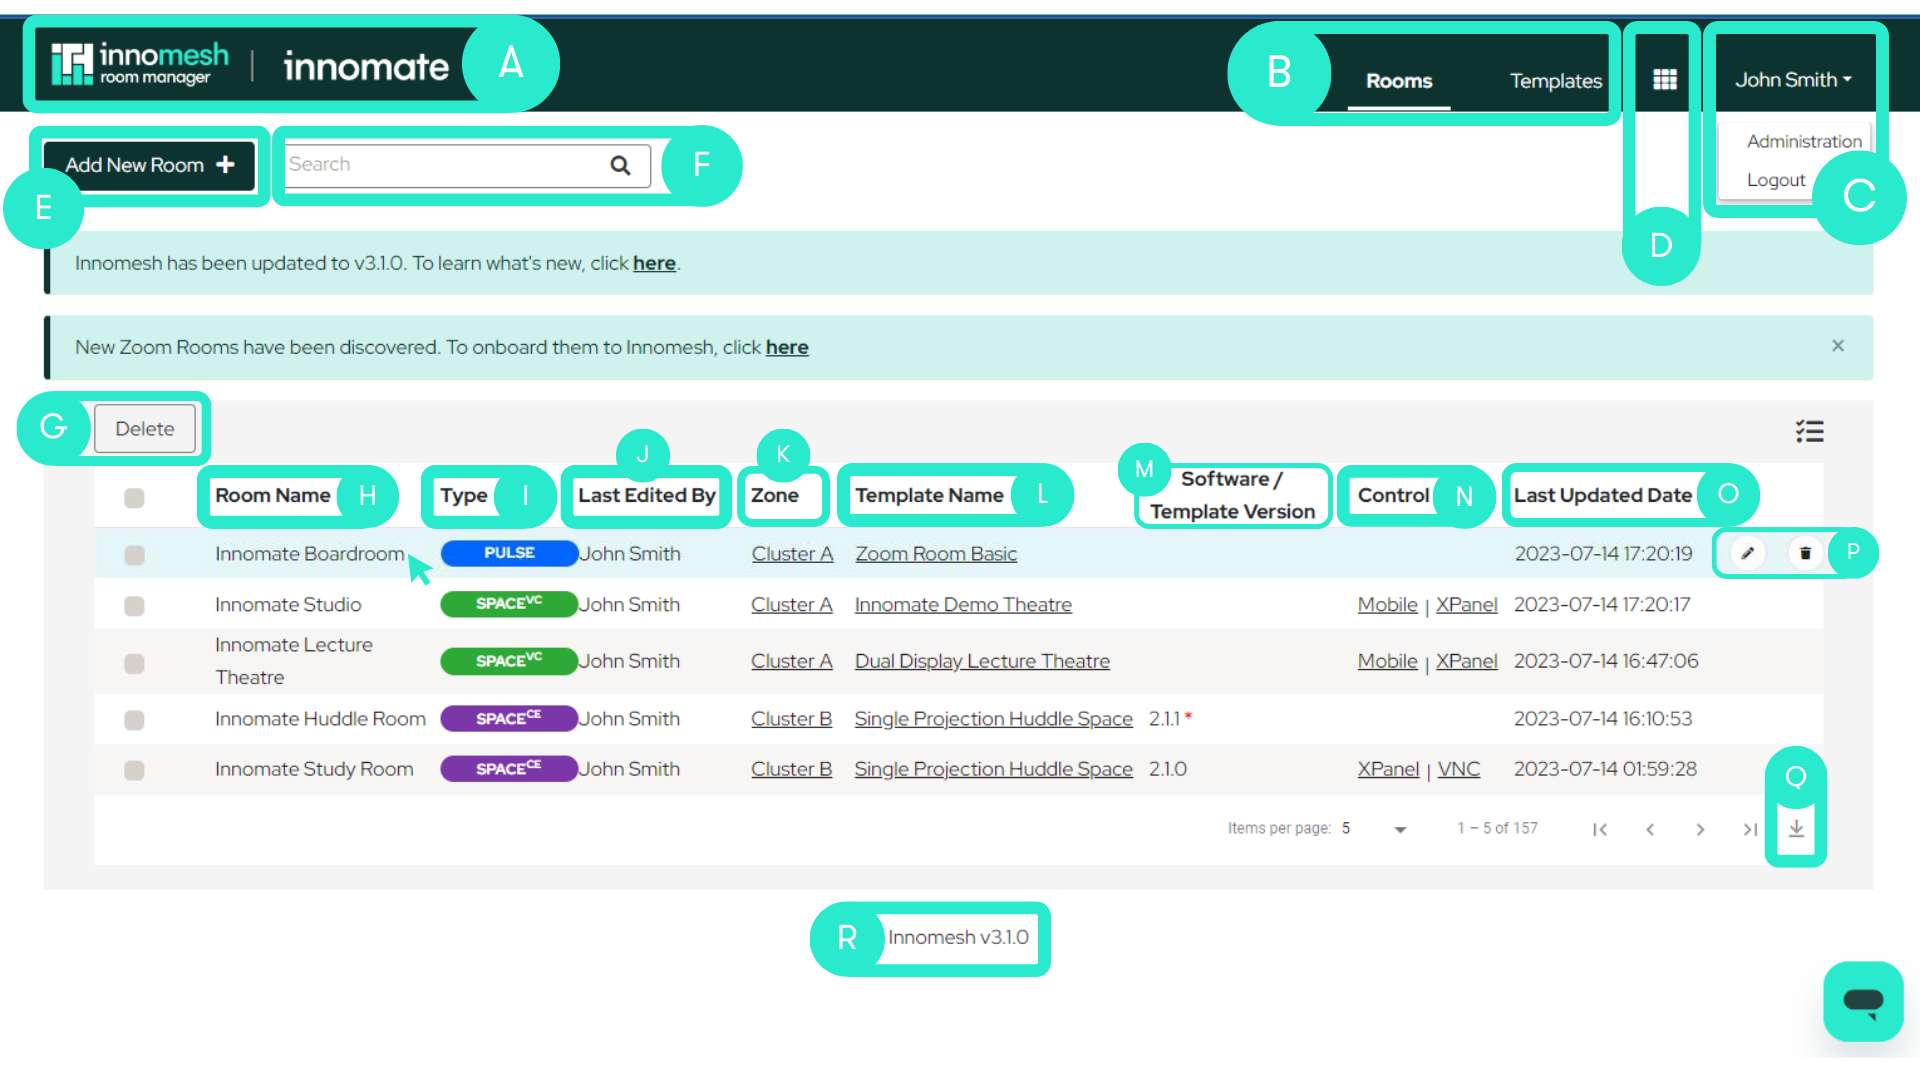Jump to the last page with the pagination icon

point(1751,829)
